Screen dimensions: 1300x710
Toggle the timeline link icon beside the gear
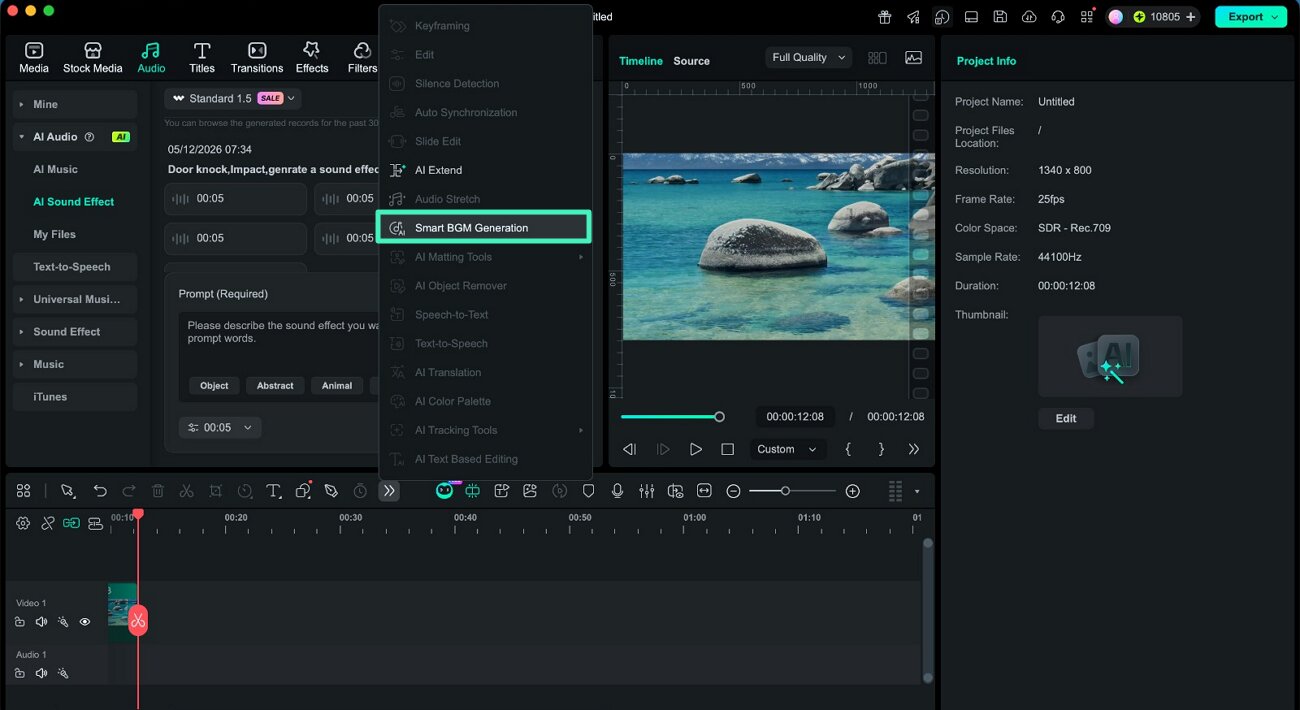tap(47, 523)
